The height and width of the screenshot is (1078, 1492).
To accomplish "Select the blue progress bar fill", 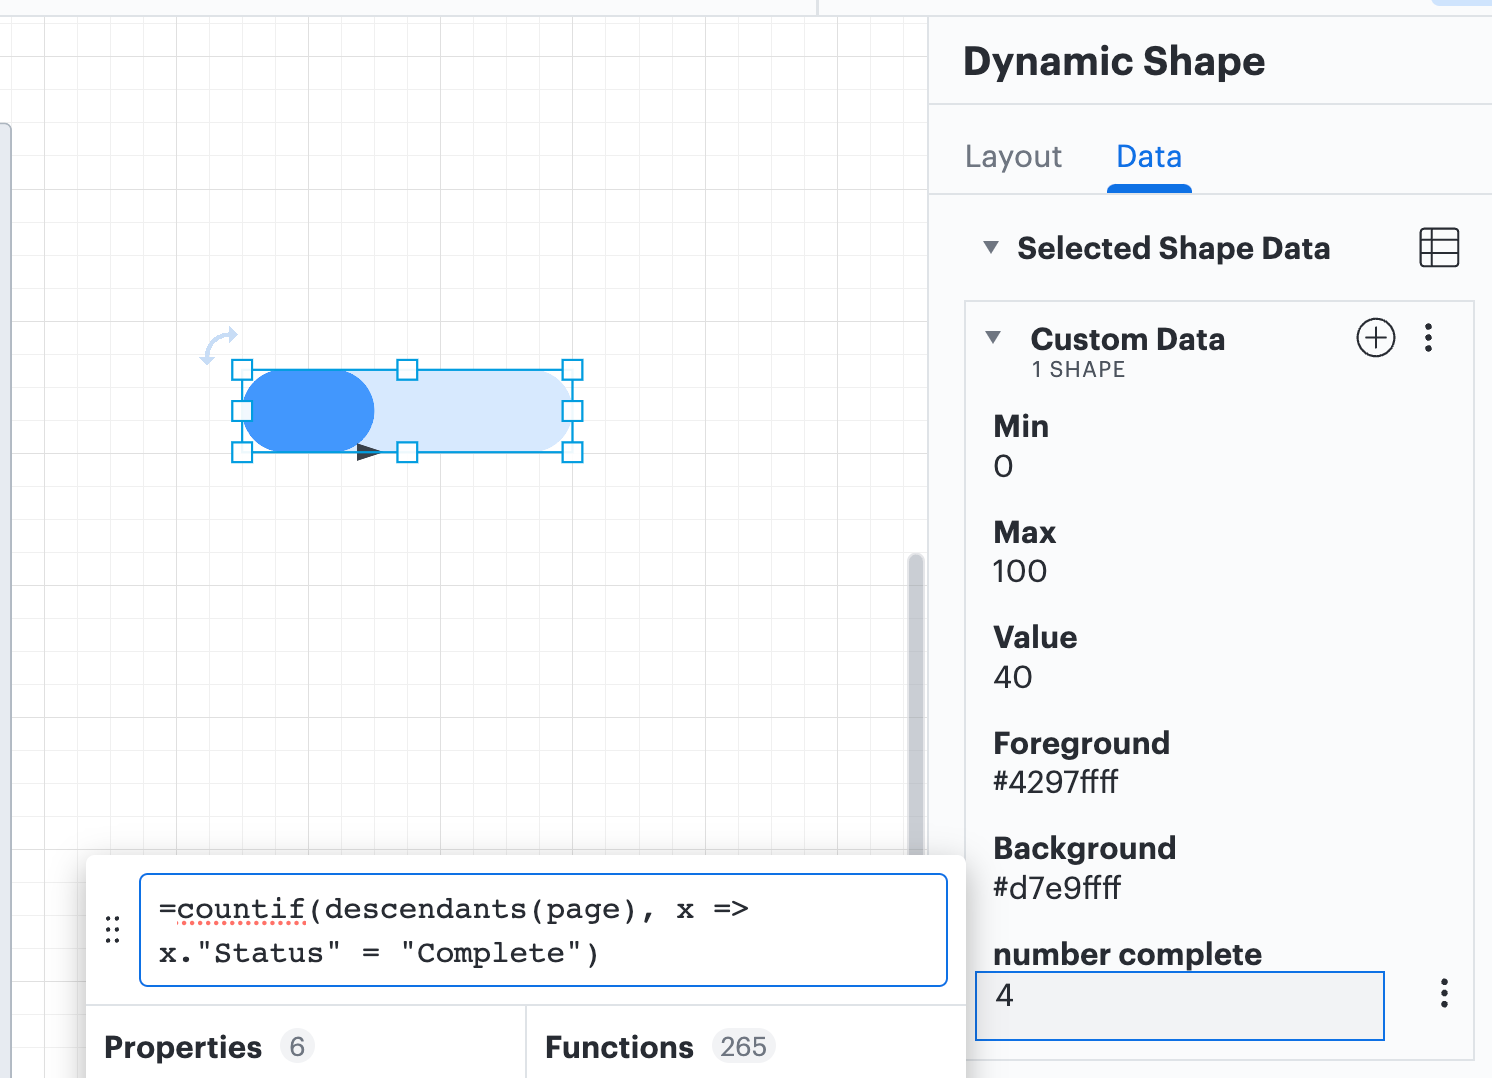I will coord(308,411).
